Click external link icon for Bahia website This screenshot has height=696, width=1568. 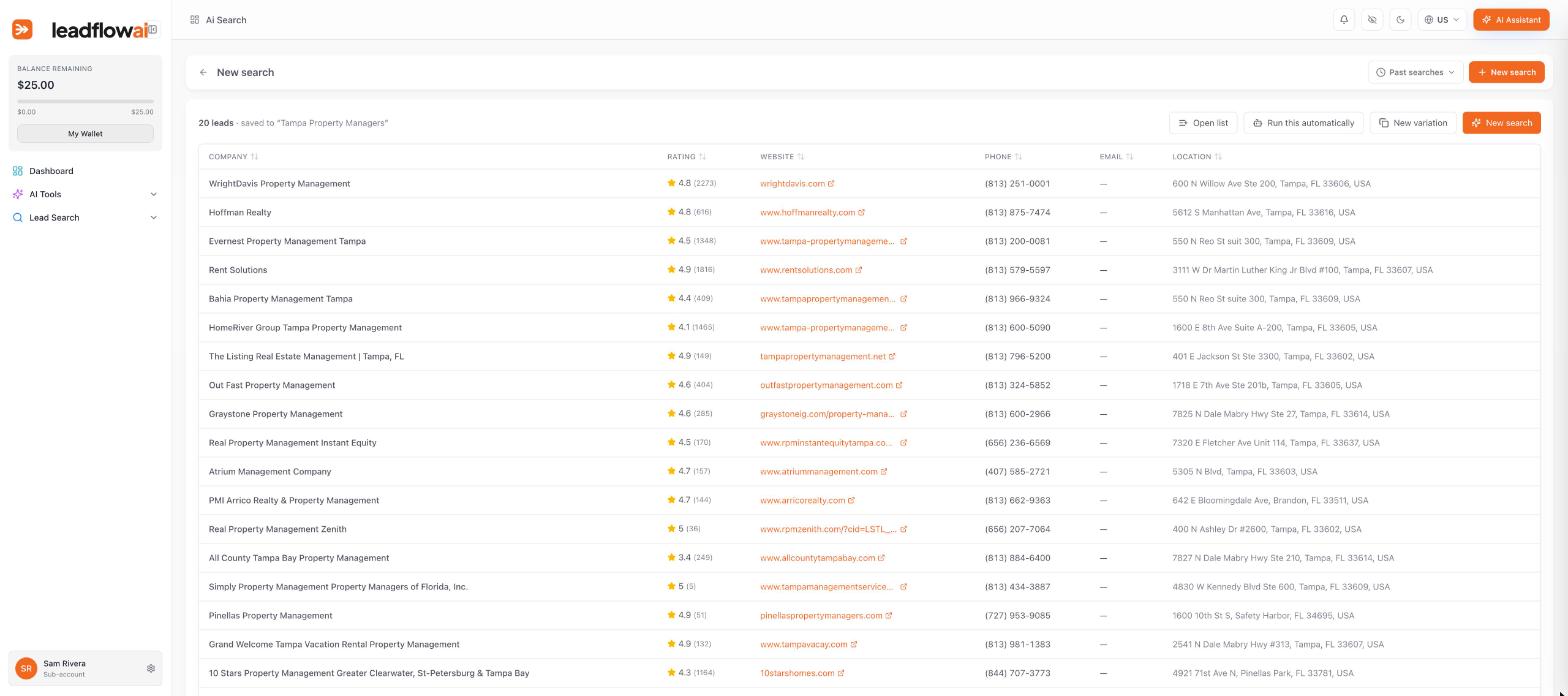tap(904, 299)
